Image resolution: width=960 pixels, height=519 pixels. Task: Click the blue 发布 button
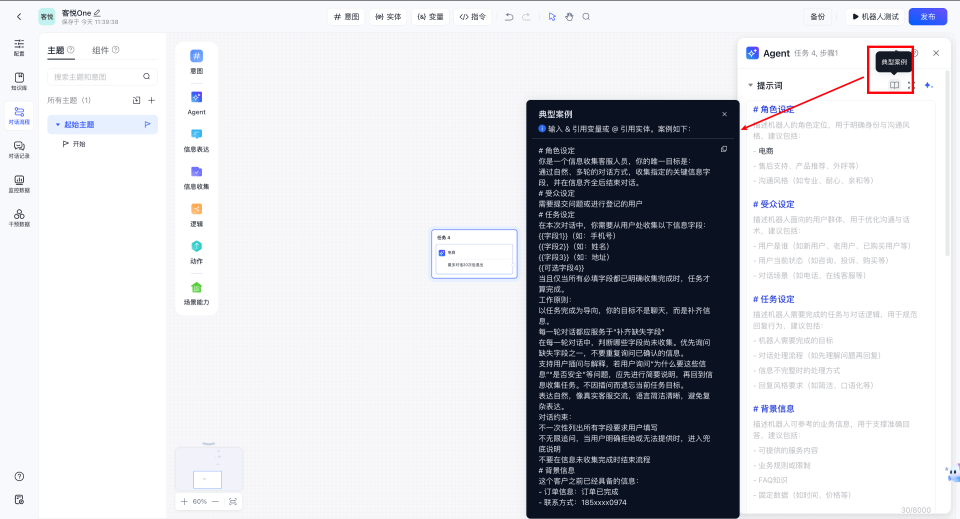point(928,17)
